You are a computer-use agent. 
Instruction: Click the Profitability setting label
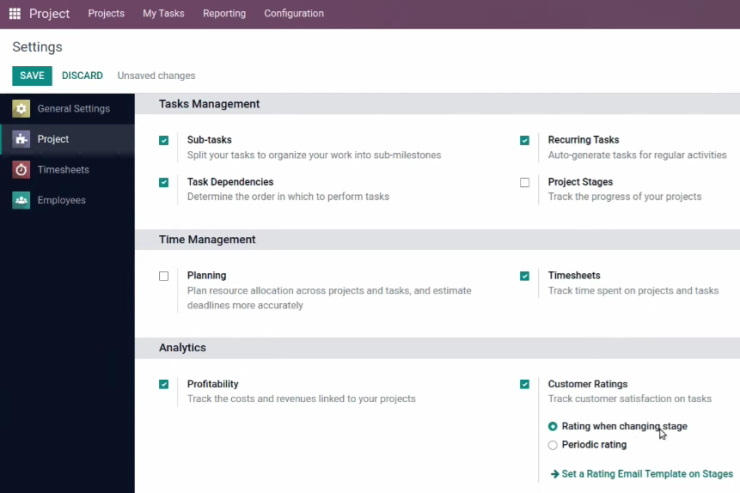(213, 384)
